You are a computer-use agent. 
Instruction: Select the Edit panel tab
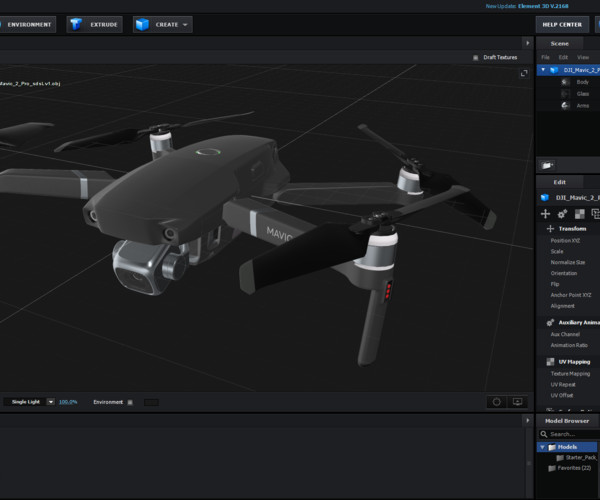tap(559, 182)
